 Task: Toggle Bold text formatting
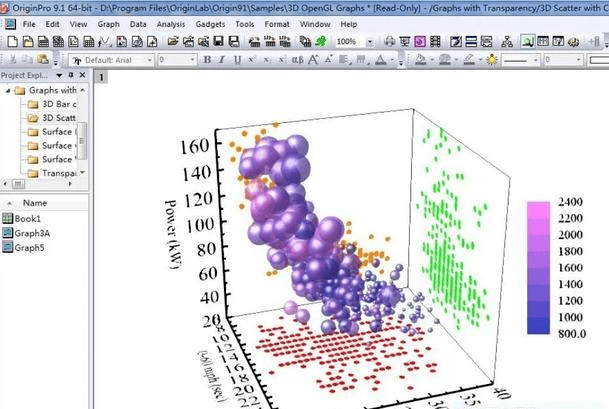(207, 60)
